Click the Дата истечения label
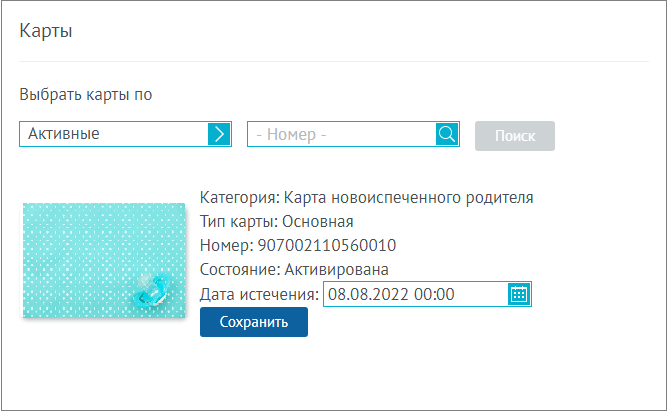This screenshot has width=667, height=412. coord(259,294)
